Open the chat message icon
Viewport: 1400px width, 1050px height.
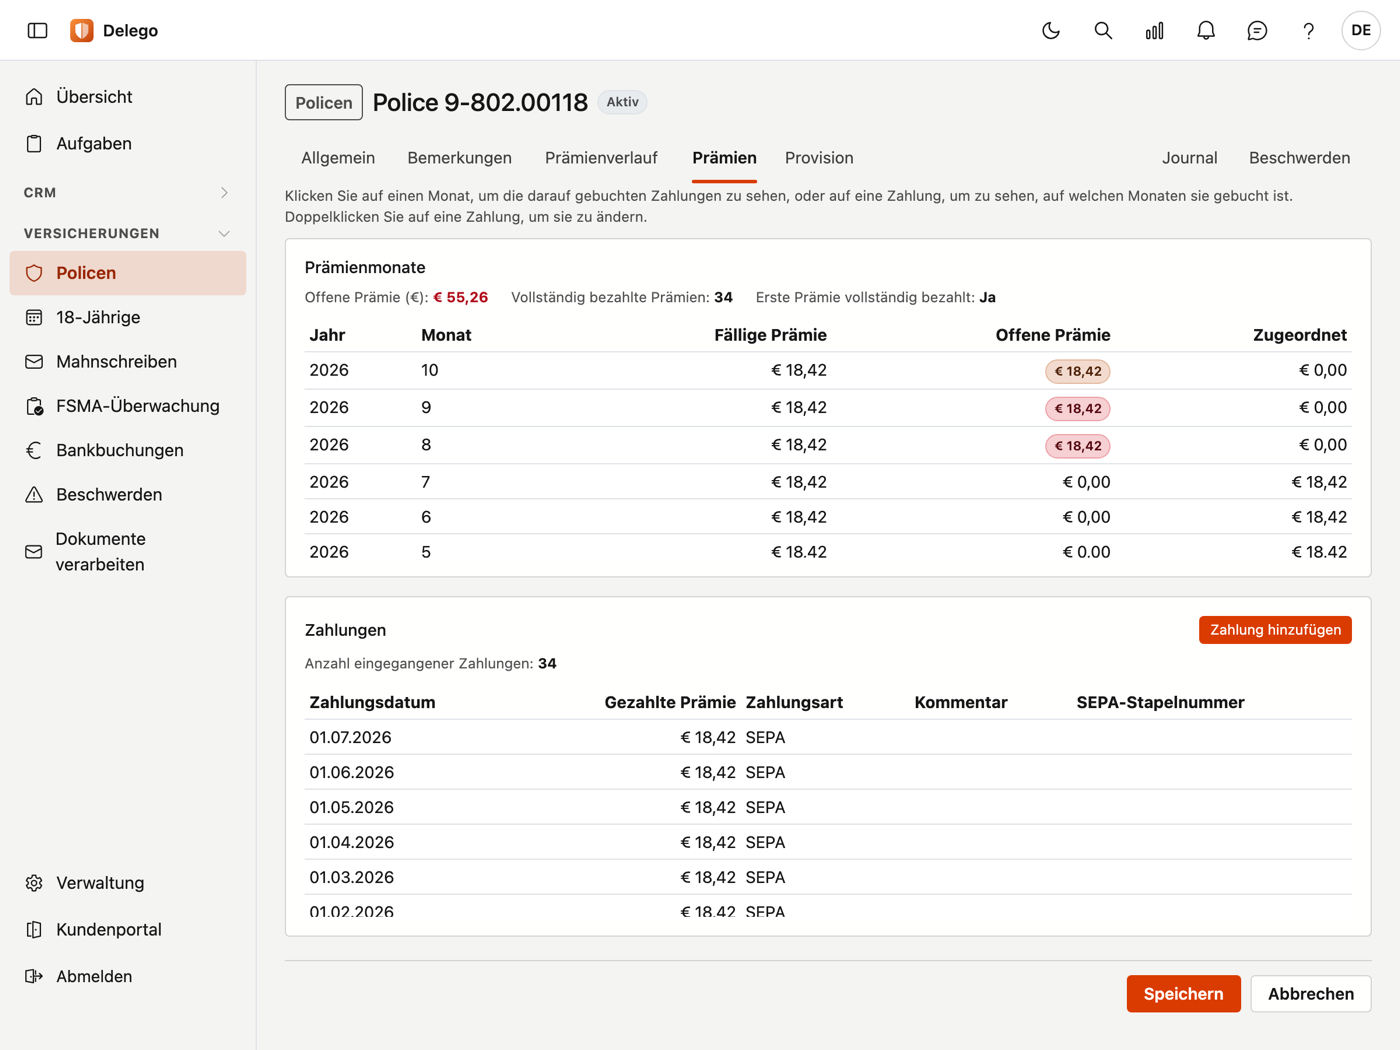pyautogui.click(x=1257, y=30)
